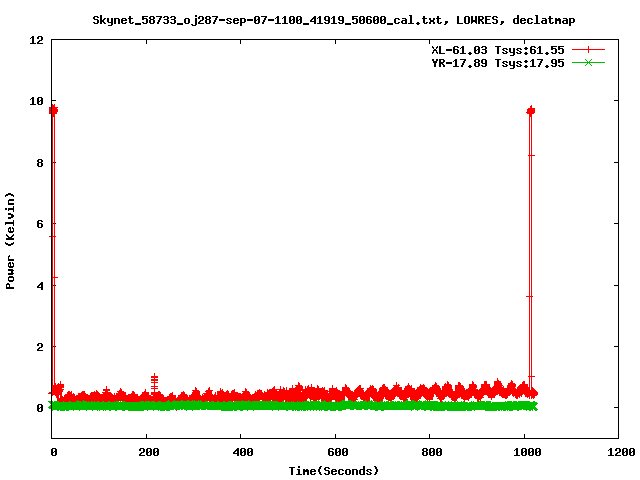This screenshot has height=480, width=640.
Task: Click the small red bump of markers near time 200
Action: 154,384
